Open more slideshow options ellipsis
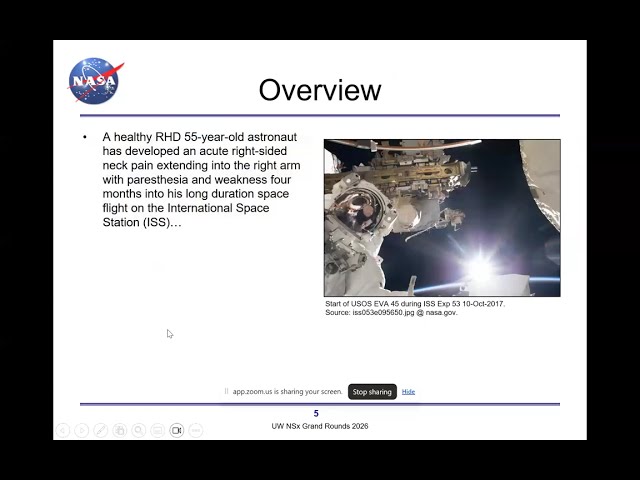Image resolution: width=640 pixels, height=480 pixels. pos(196,430)
